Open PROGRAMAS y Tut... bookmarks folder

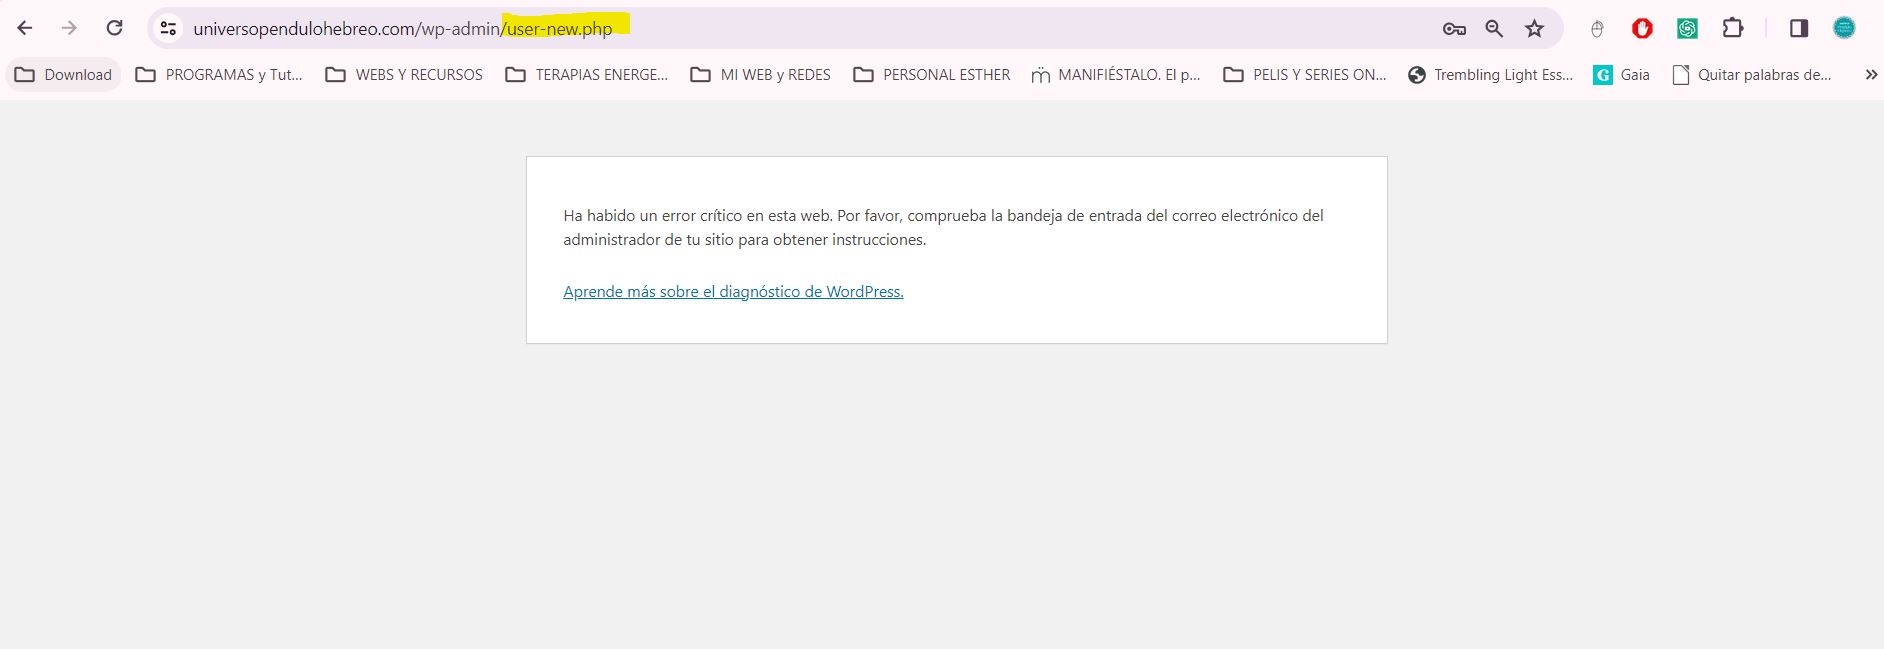point(219,75)
